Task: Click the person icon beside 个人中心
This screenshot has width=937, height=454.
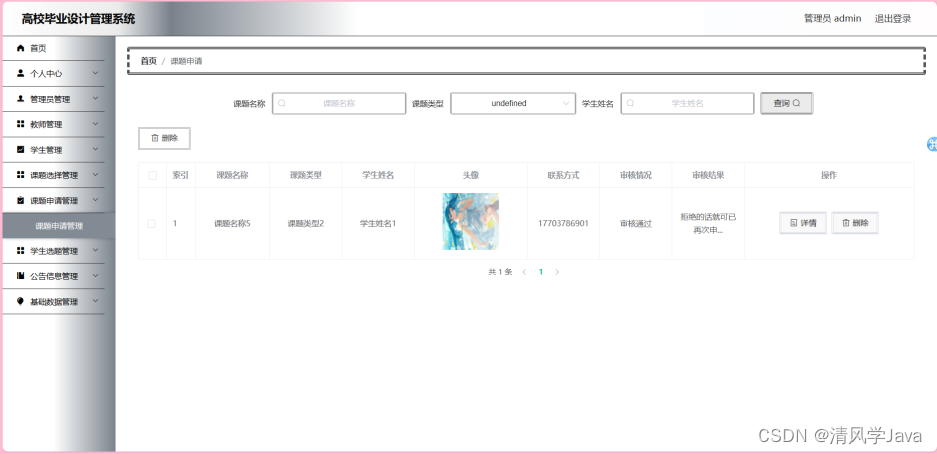Action: pos(21,73)
